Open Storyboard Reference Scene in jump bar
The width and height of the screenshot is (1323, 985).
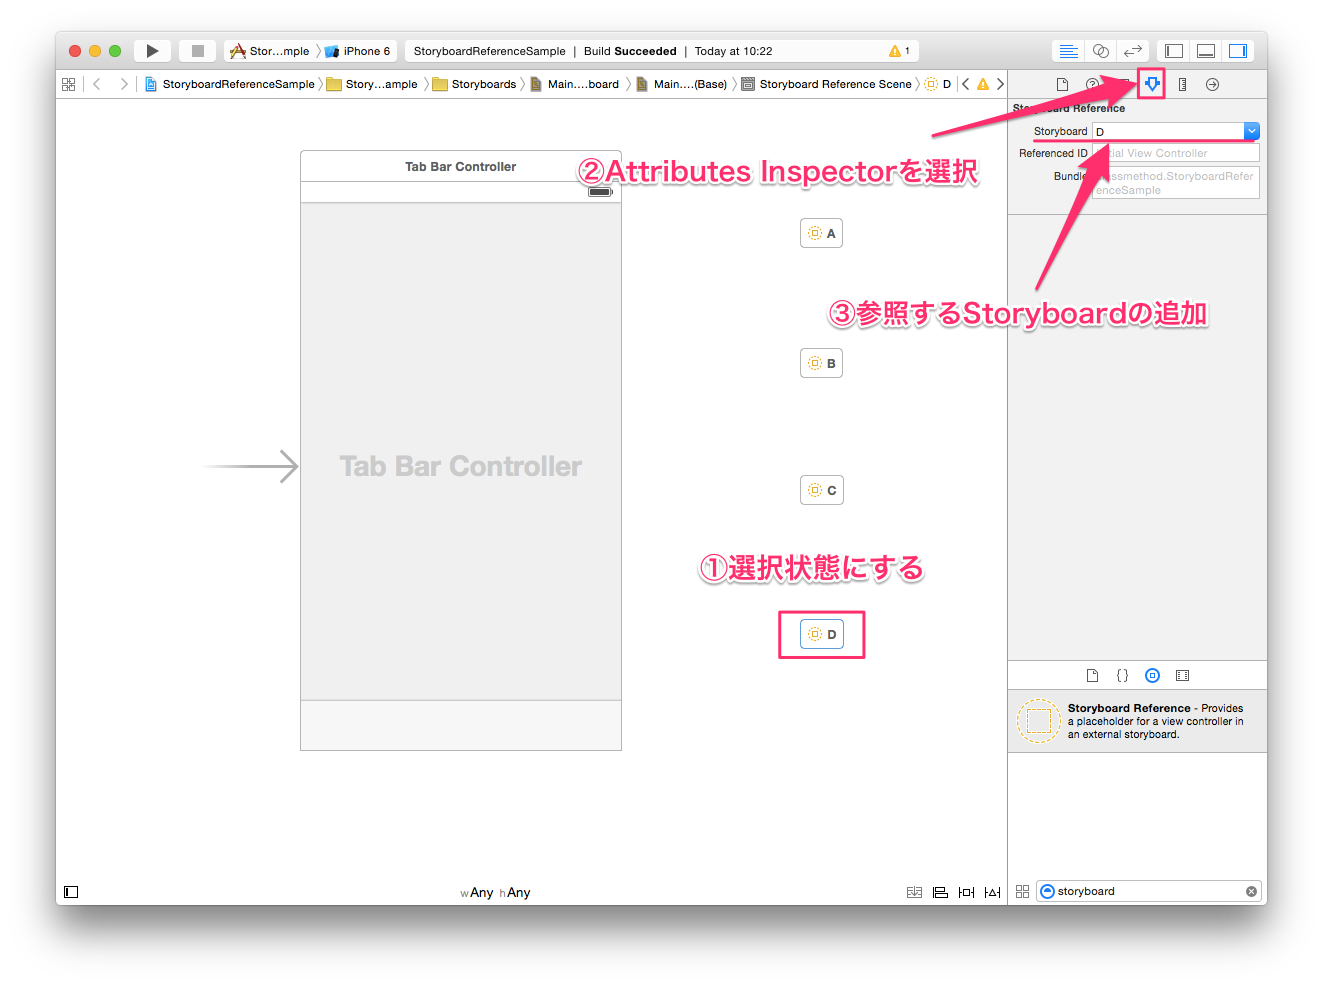click(827, 84)
